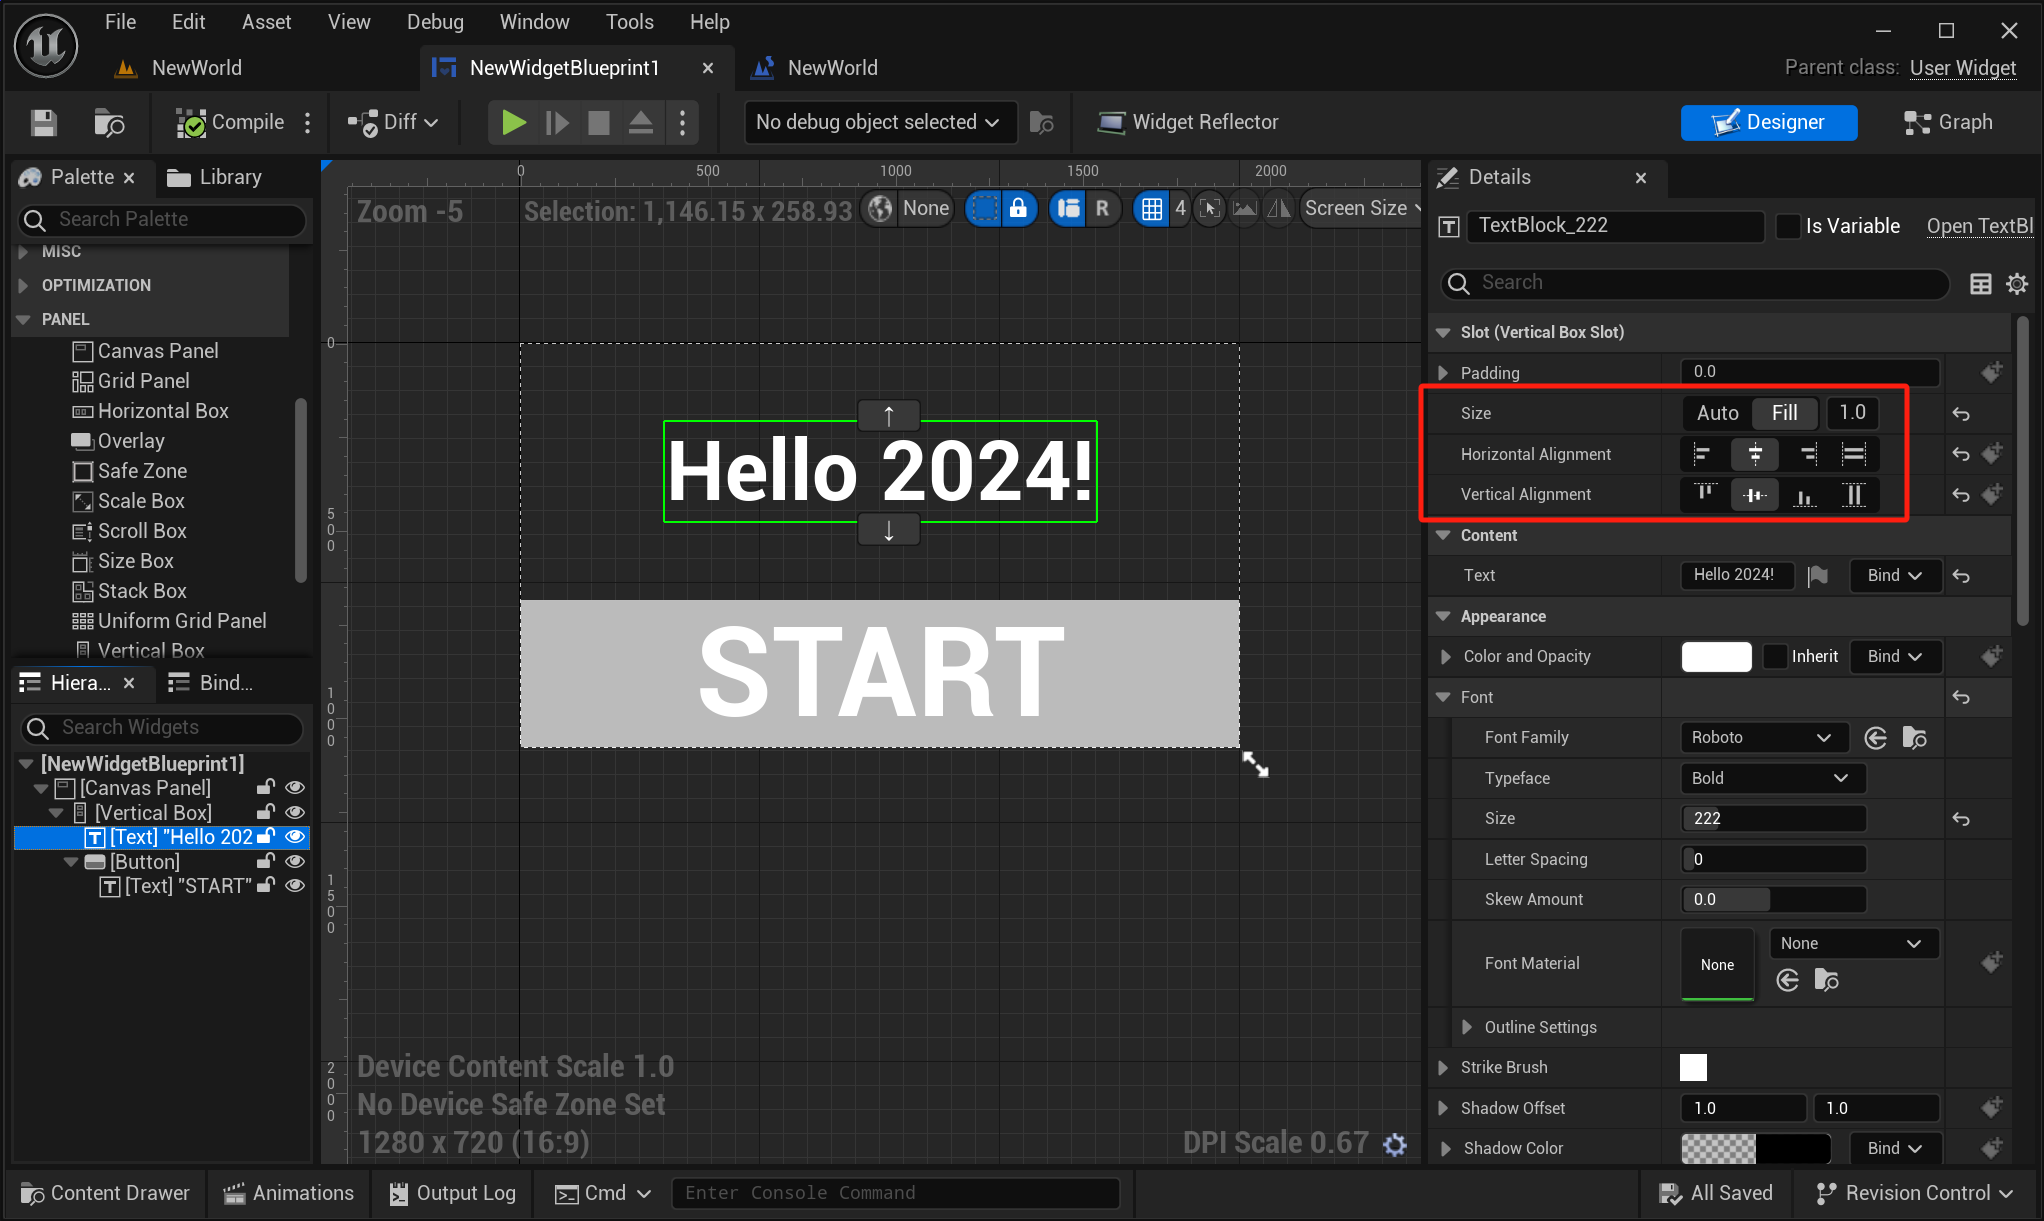Viewport: 2044px width, 1221px height.
Task: Open the Tools menu
Action: [x=629, y=21]
